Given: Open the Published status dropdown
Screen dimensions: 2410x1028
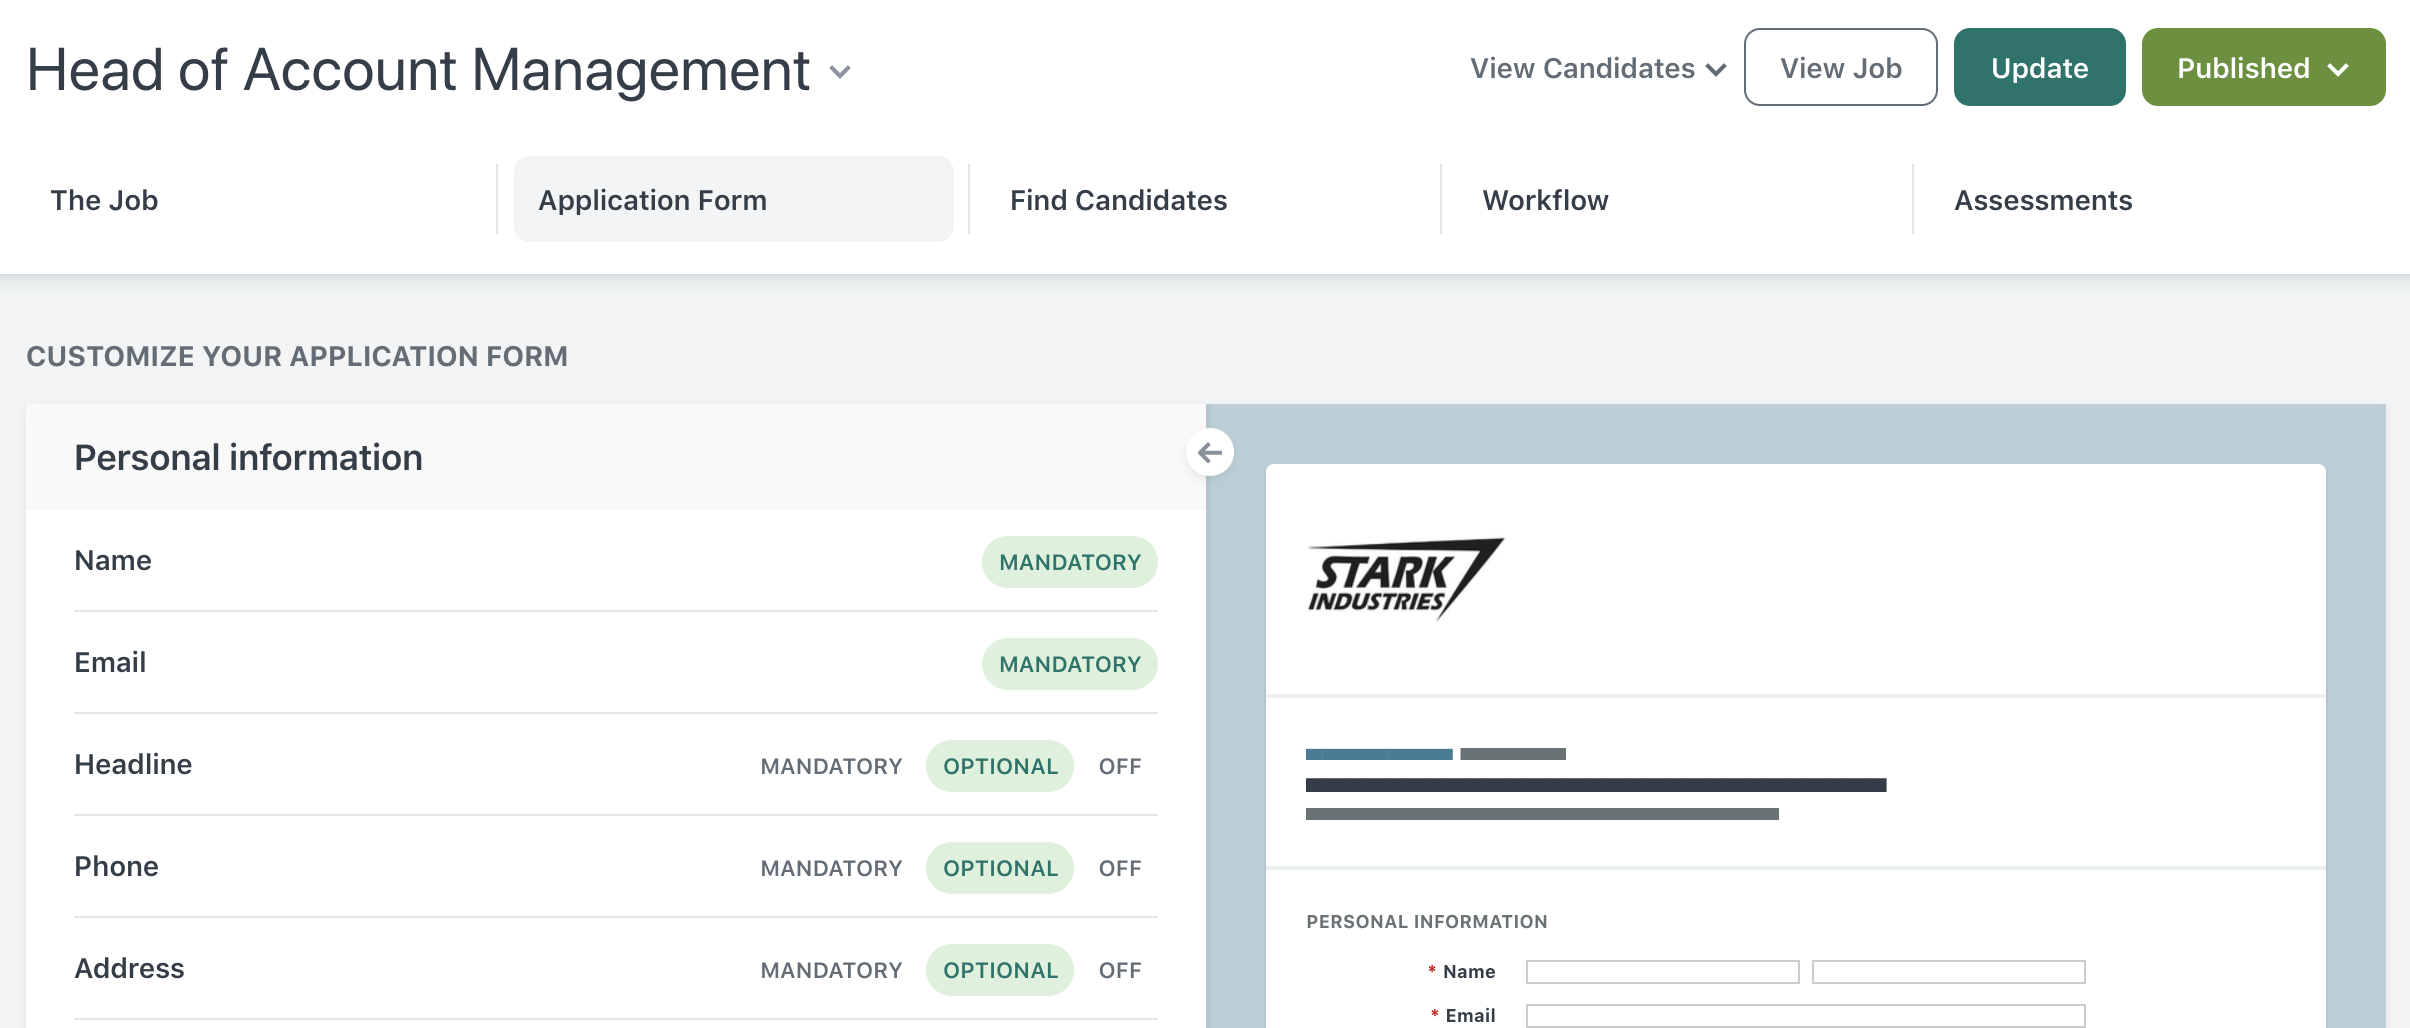Looking at the screenshot, I should (2263, 67).
